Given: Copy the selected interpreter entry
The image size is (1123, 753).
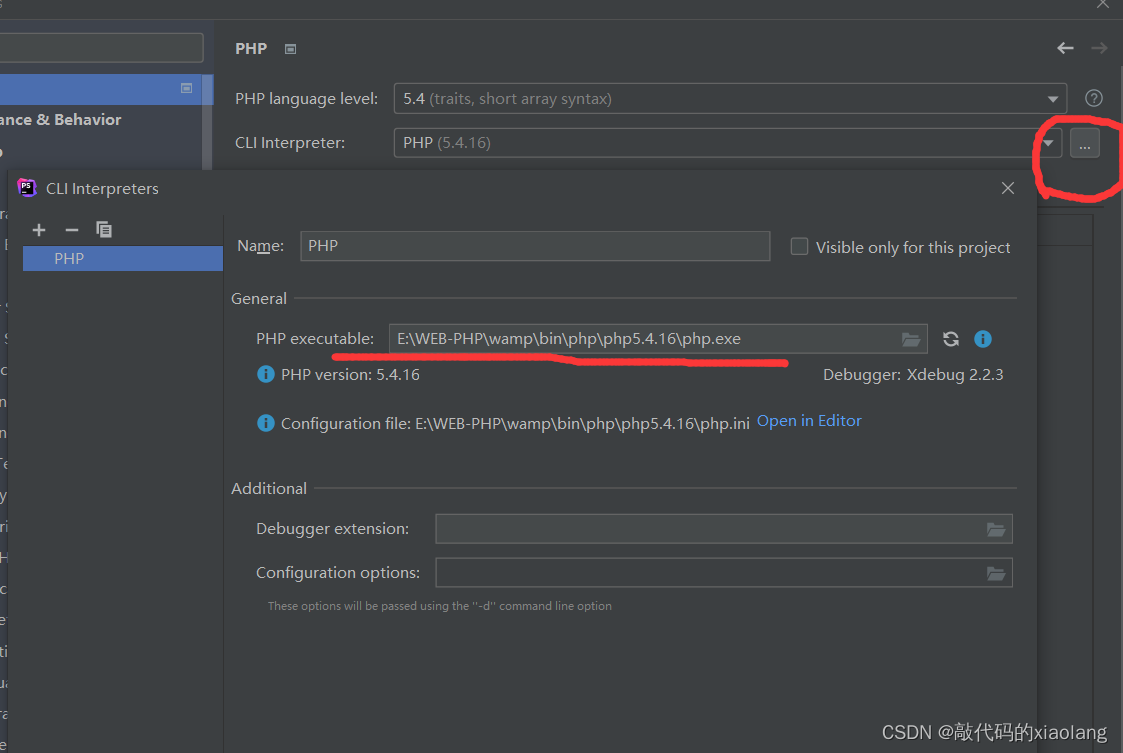Looking at the screenshot, I should [x=104, y=229].
